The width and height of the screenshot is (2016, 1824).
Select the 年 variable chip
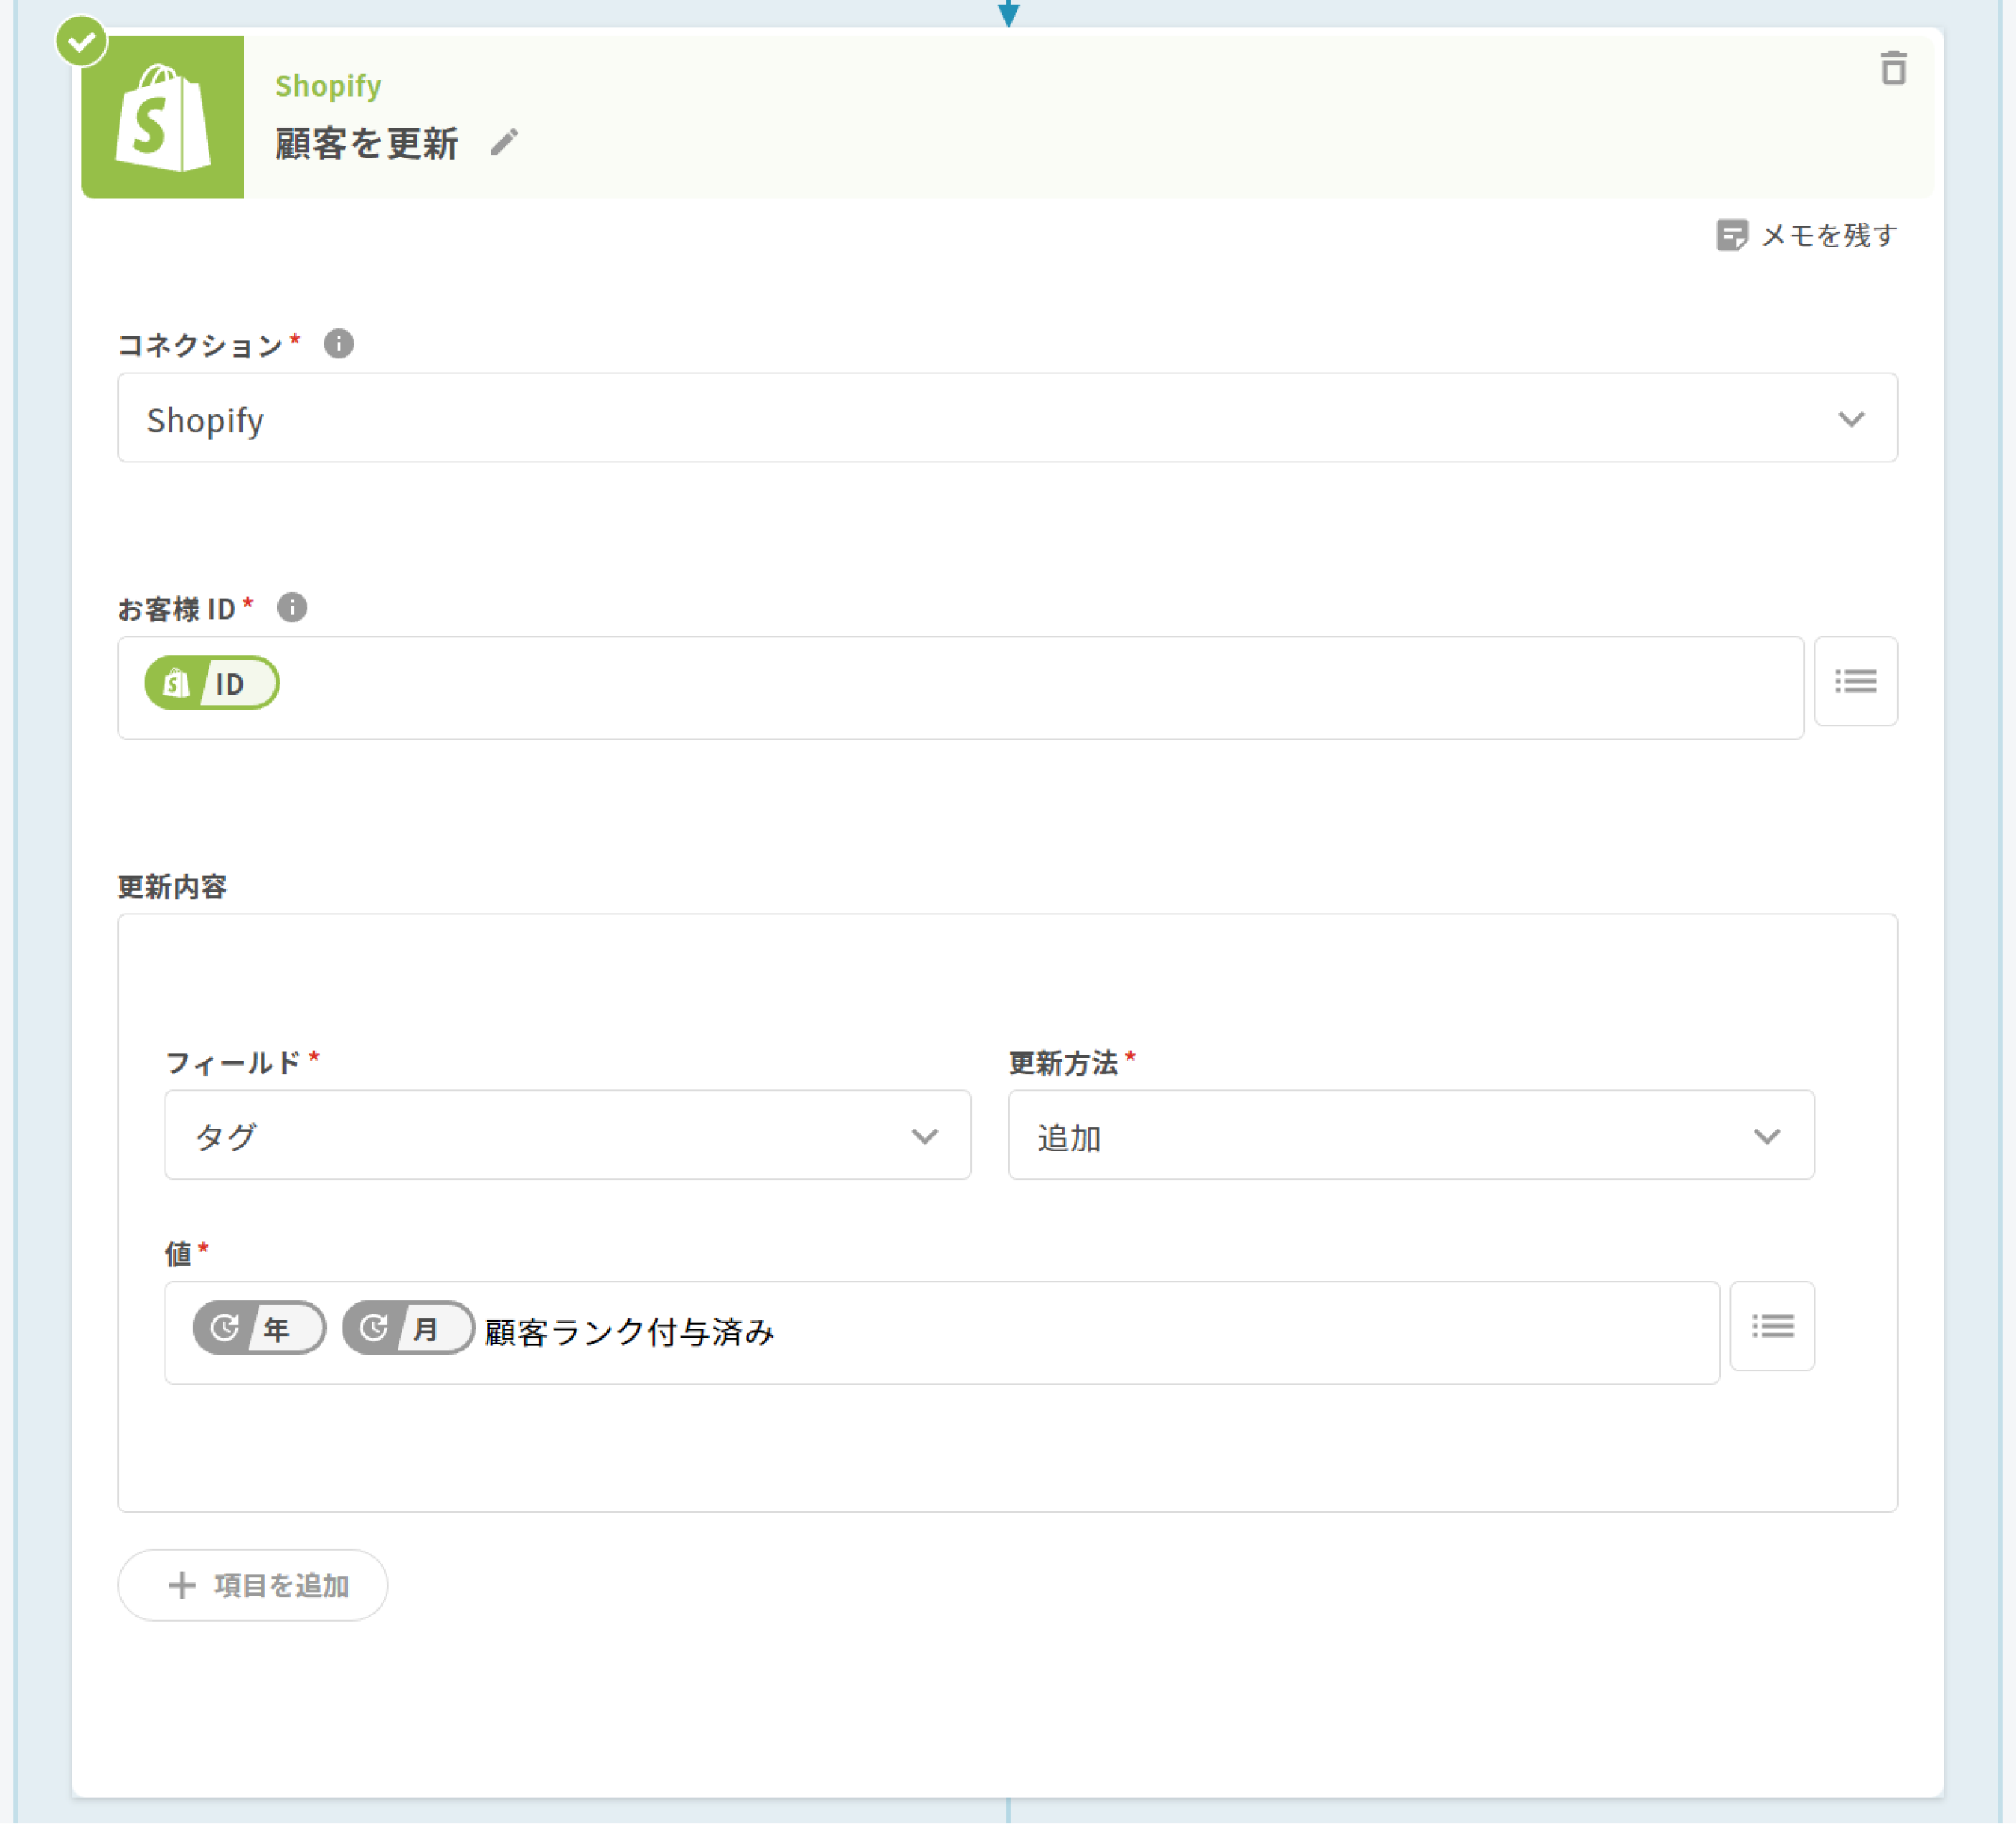pyautogui.click(x=259, y=1328)
